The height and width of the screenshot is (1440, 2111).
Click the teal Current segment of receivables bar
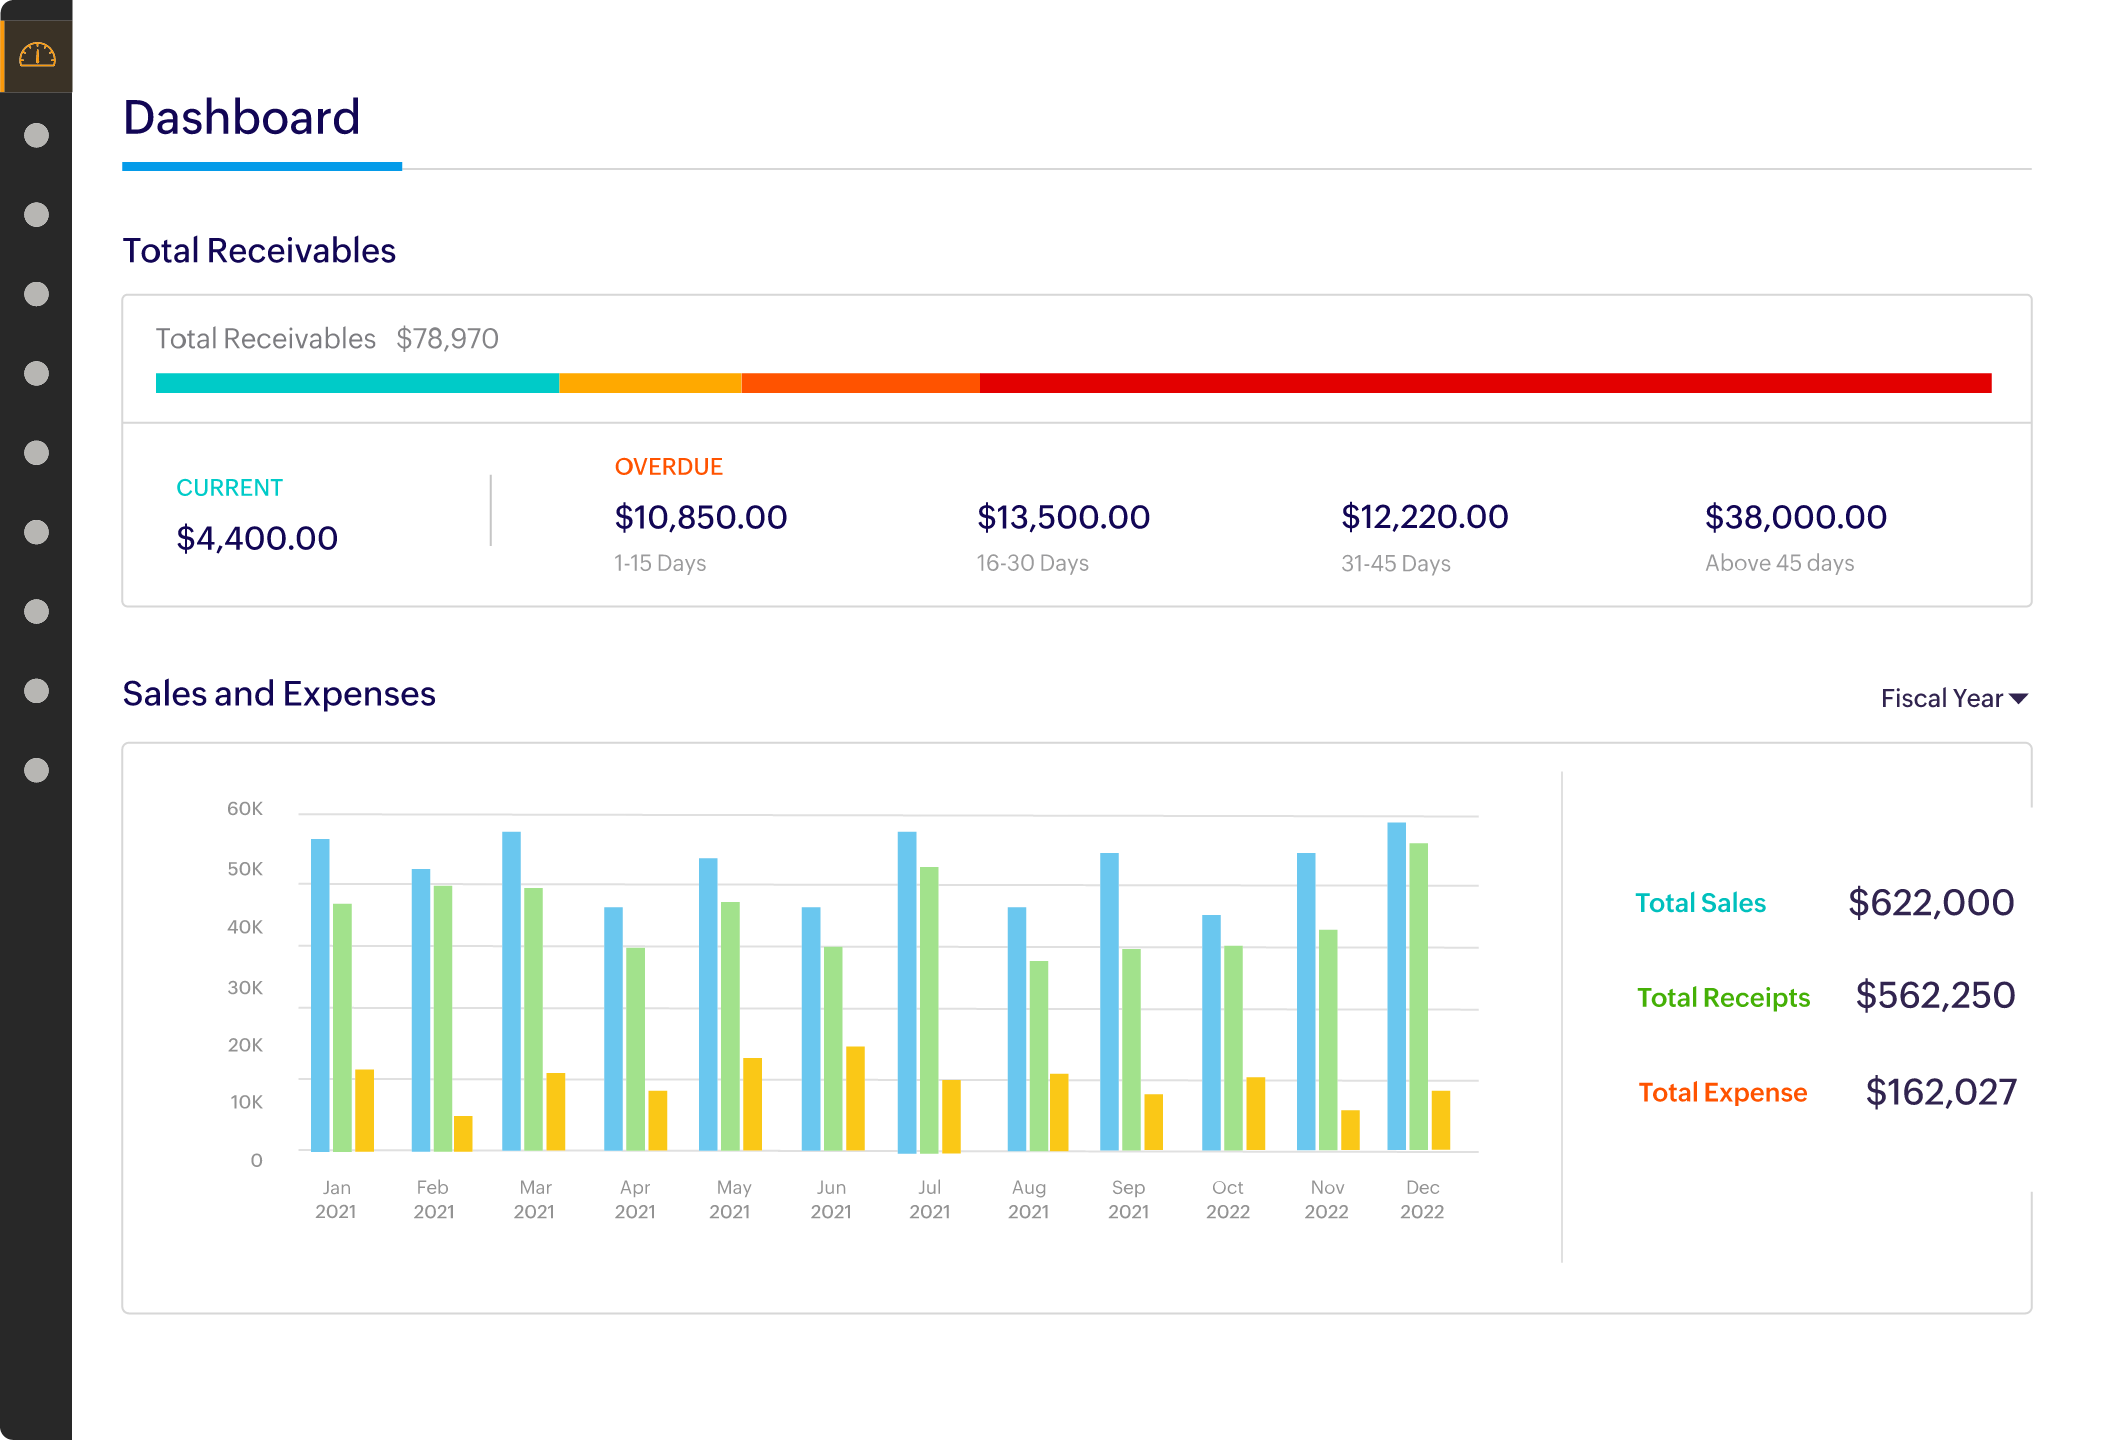coord(357,383)
